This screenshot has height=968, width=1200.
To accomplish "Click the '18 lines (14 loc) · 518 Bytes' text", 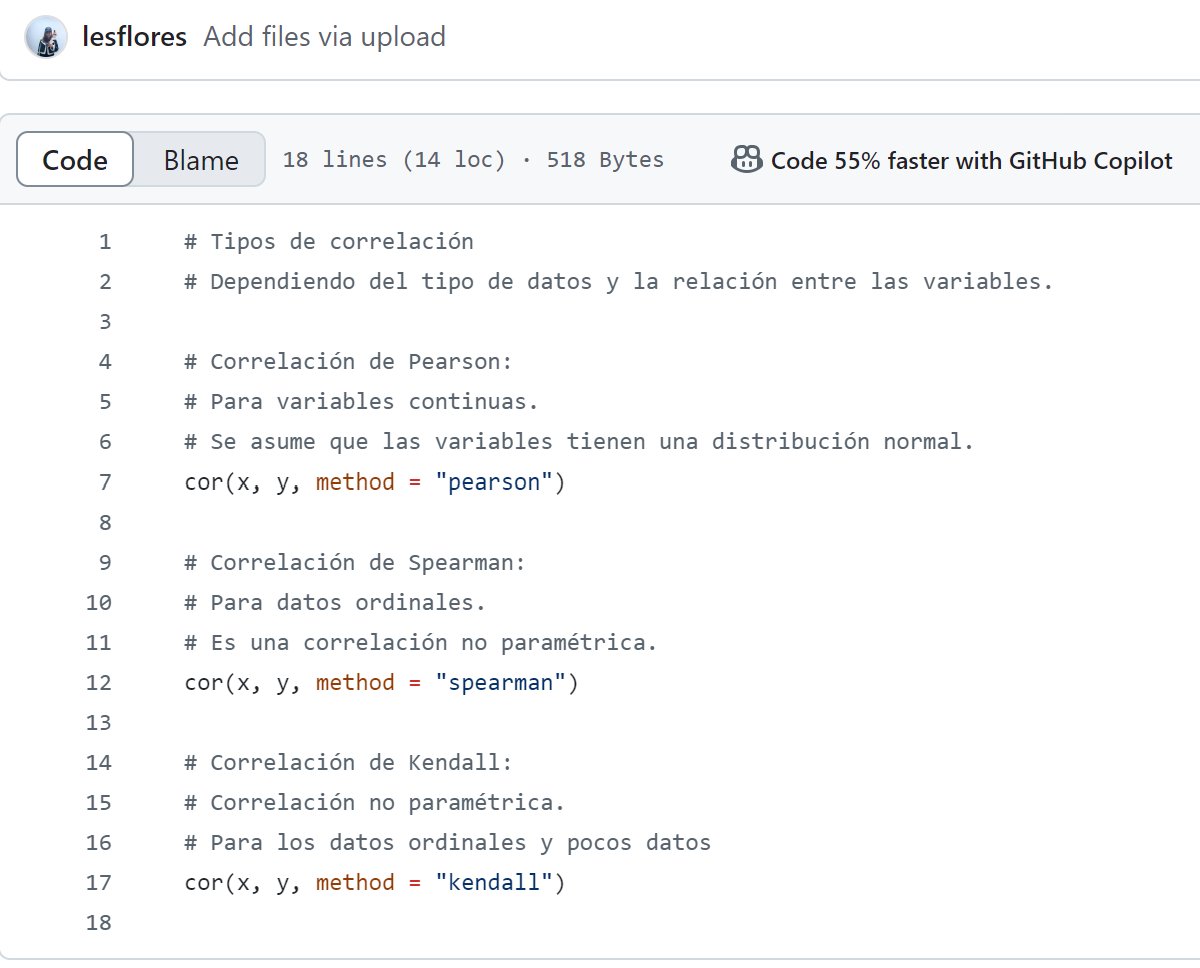I will coord(473,160).
